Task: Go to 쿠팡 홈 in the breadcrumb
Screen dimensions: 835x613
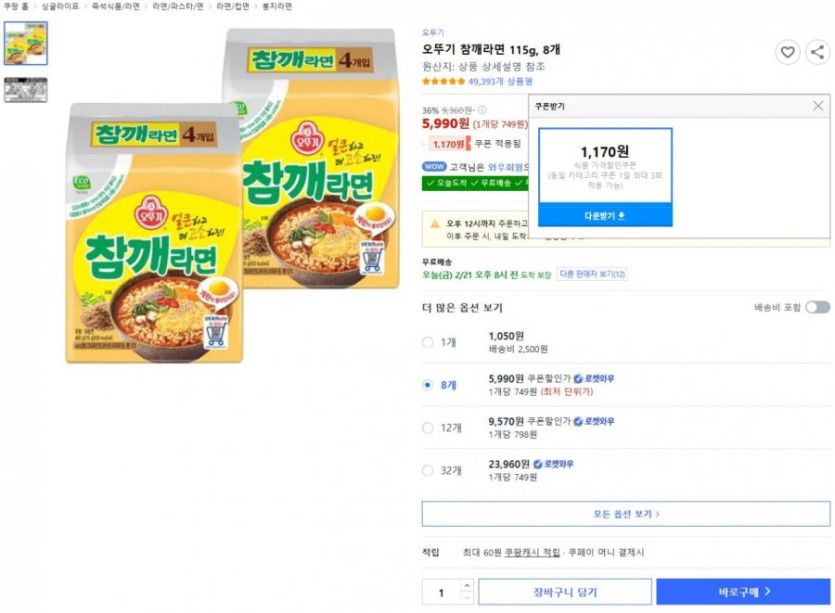Action: [x=17, y=6]
